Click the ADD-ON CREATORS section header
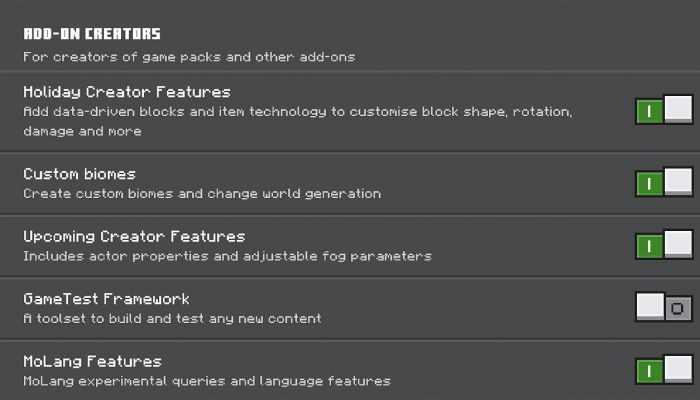The height and width of the screenshot is (400, 700). tap(92, 35)
